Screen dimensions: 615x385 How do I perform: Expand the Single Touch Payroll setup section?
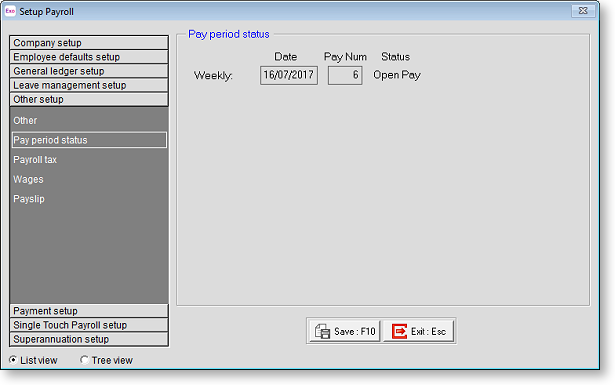click(x=89, y=325)
